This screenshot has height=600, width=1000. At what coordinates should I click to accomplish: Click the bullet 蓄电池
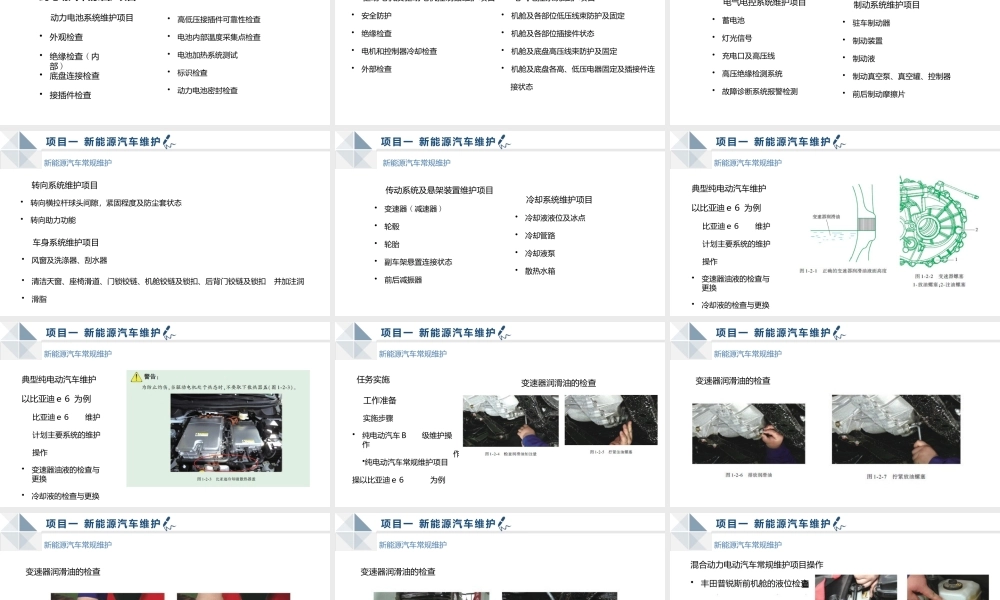(x=733, y=20)
